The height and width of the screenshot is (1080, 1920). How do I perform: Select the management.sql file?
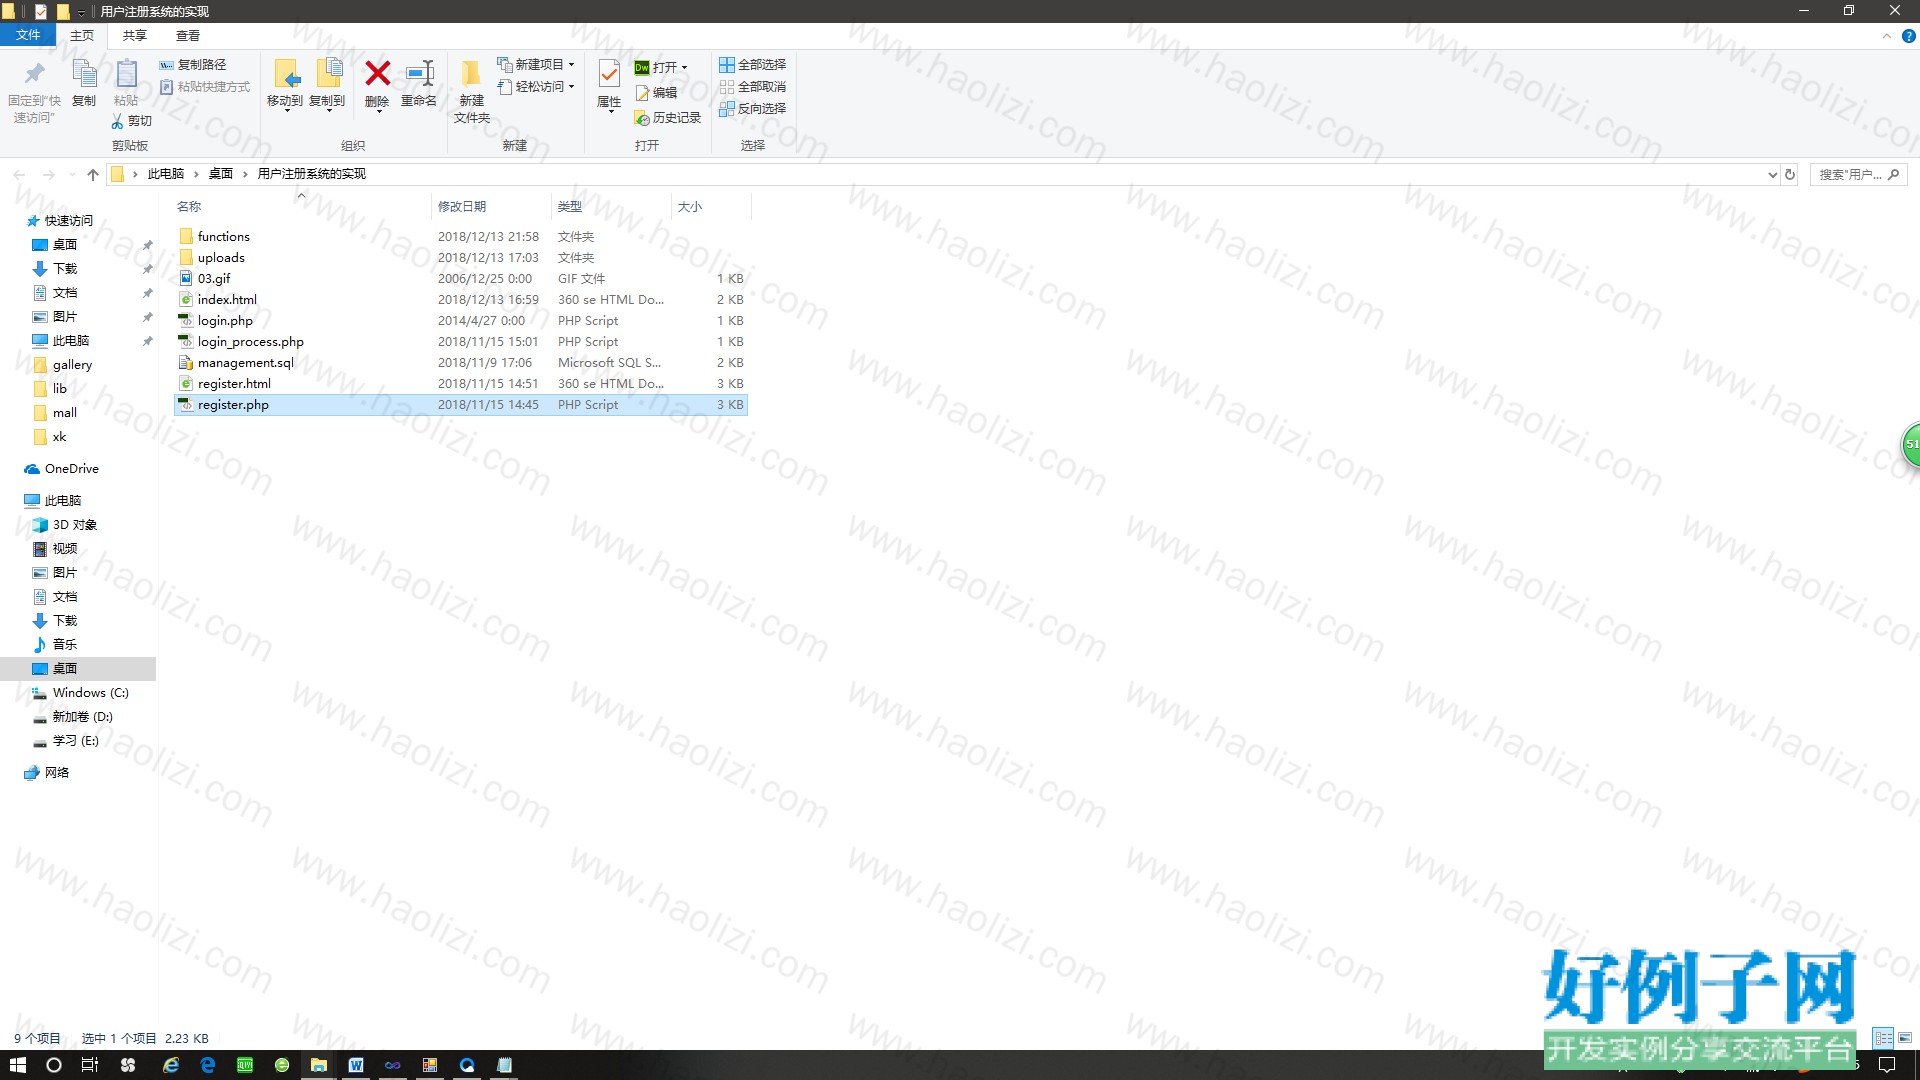pyautogui.click(x=461, y=363)
